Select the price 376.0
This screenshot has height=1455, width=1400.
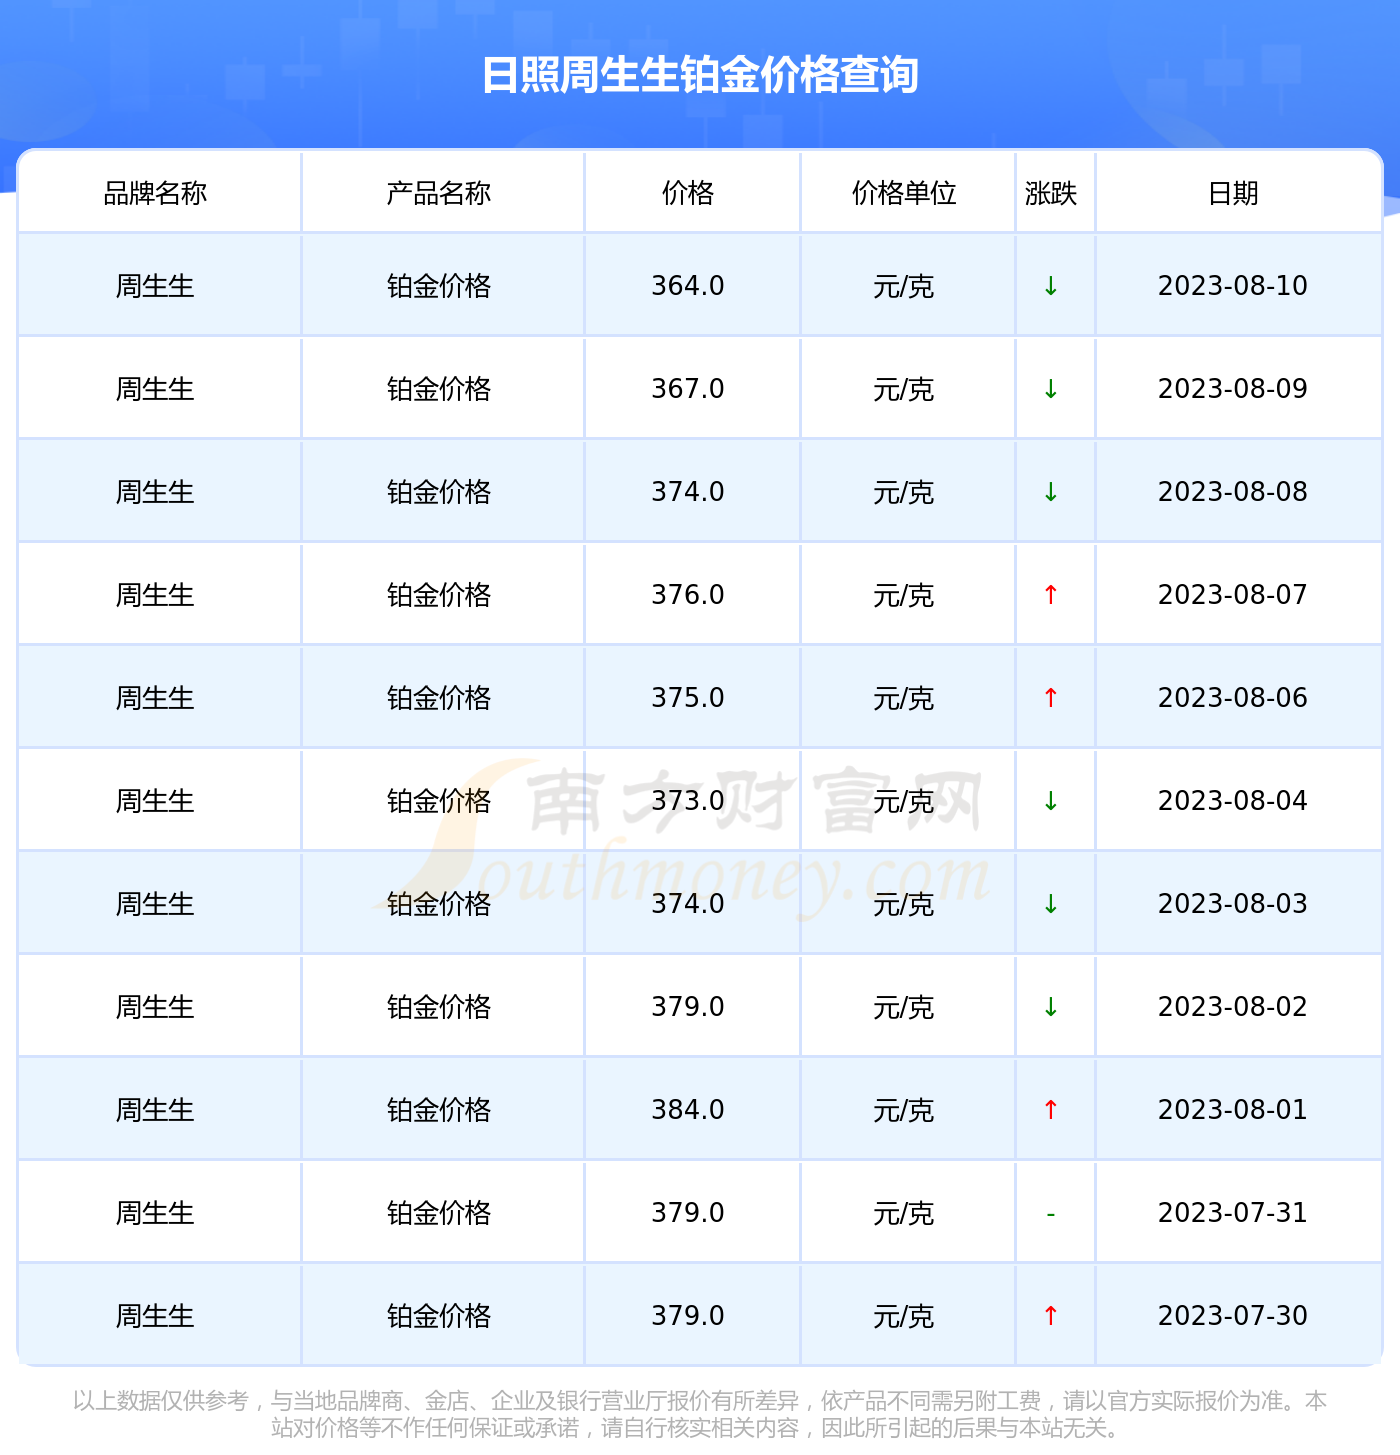[688, 595]
